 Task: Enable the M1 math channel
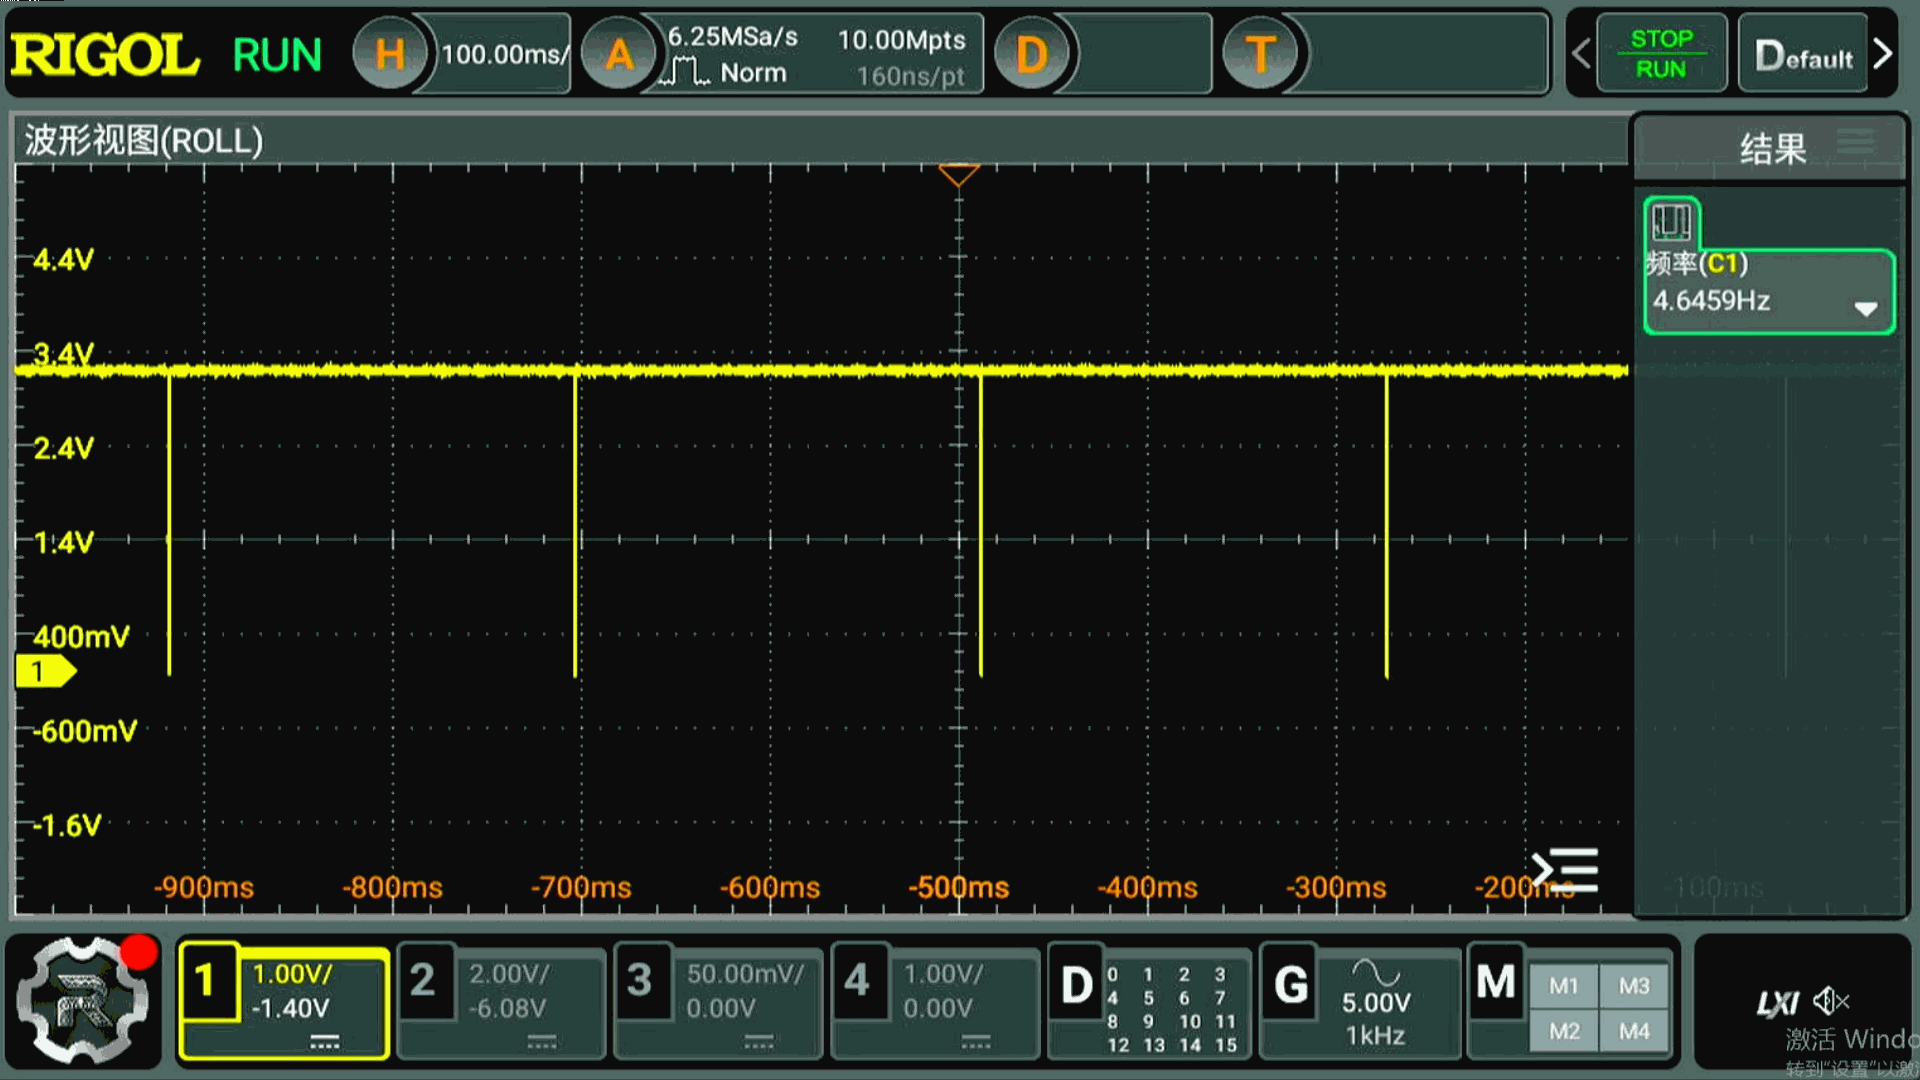tap(1563, 986)
